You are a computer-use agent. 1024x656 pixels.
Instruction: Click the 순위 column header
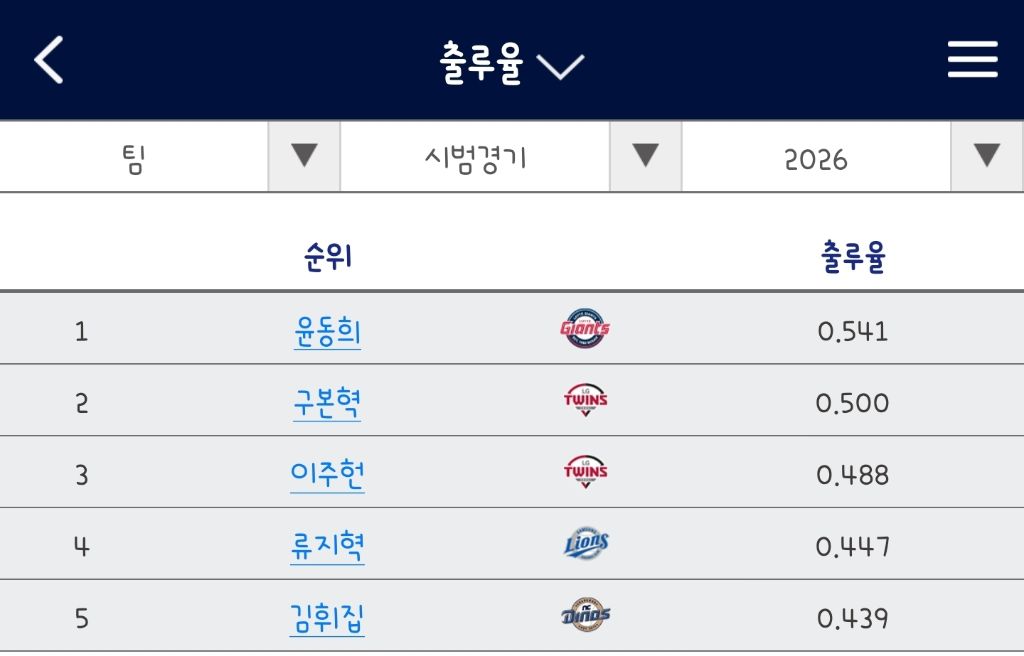[x=328, y=256]
